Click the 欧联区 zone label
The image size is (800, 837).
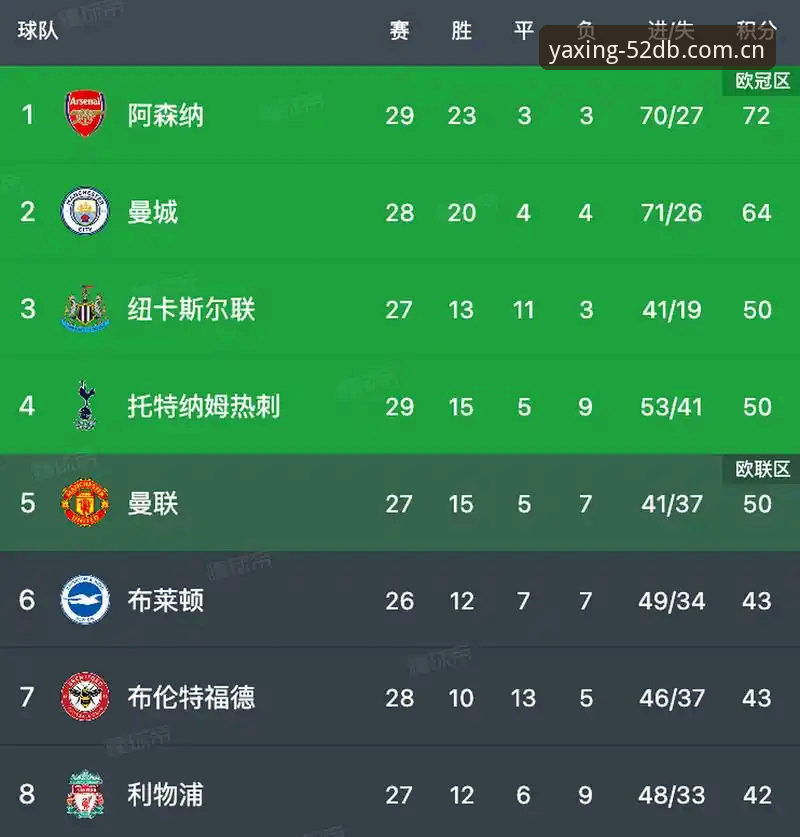pyautogui.click(x=762, y=469)
